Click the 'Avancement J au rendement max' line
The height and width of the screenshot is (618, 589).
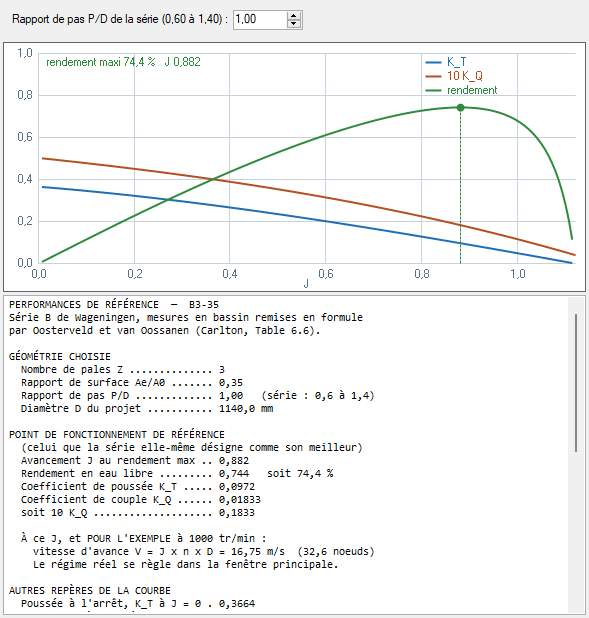click(135, 460)
